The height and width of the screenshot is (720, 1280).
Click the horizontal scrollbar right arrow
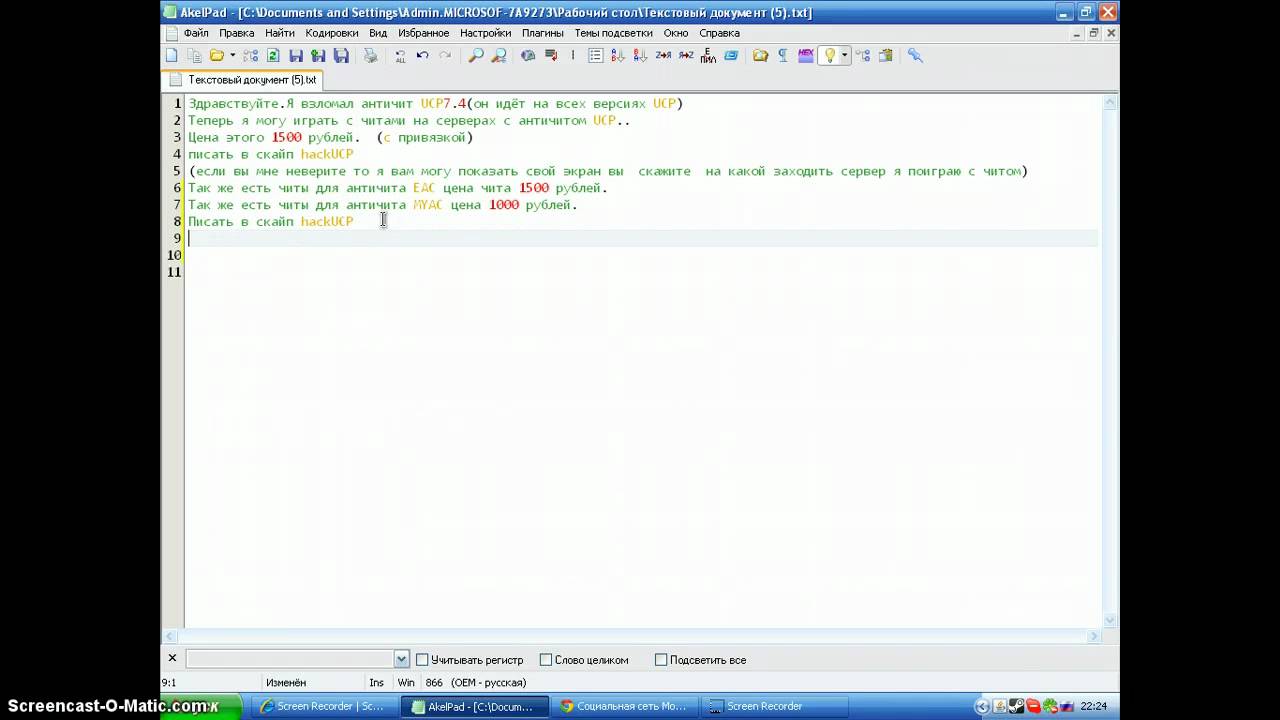point(1093,636)
